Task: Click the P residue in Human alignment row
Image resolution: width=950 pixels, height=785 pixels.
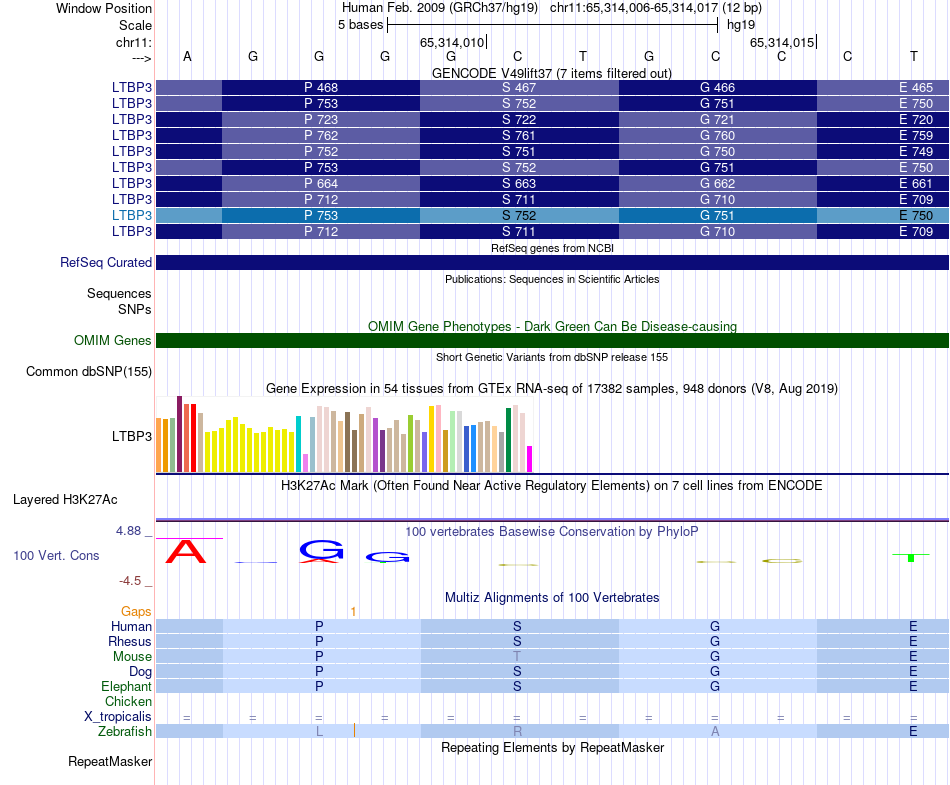Action: (319, 626)
